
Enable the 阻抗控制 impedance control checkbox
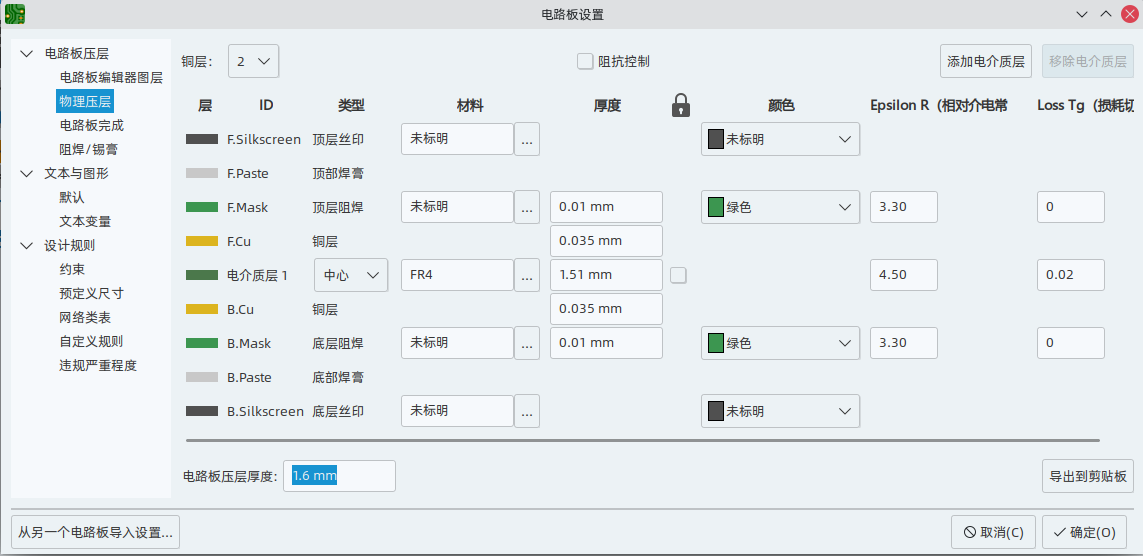click(x=585, y=61)
